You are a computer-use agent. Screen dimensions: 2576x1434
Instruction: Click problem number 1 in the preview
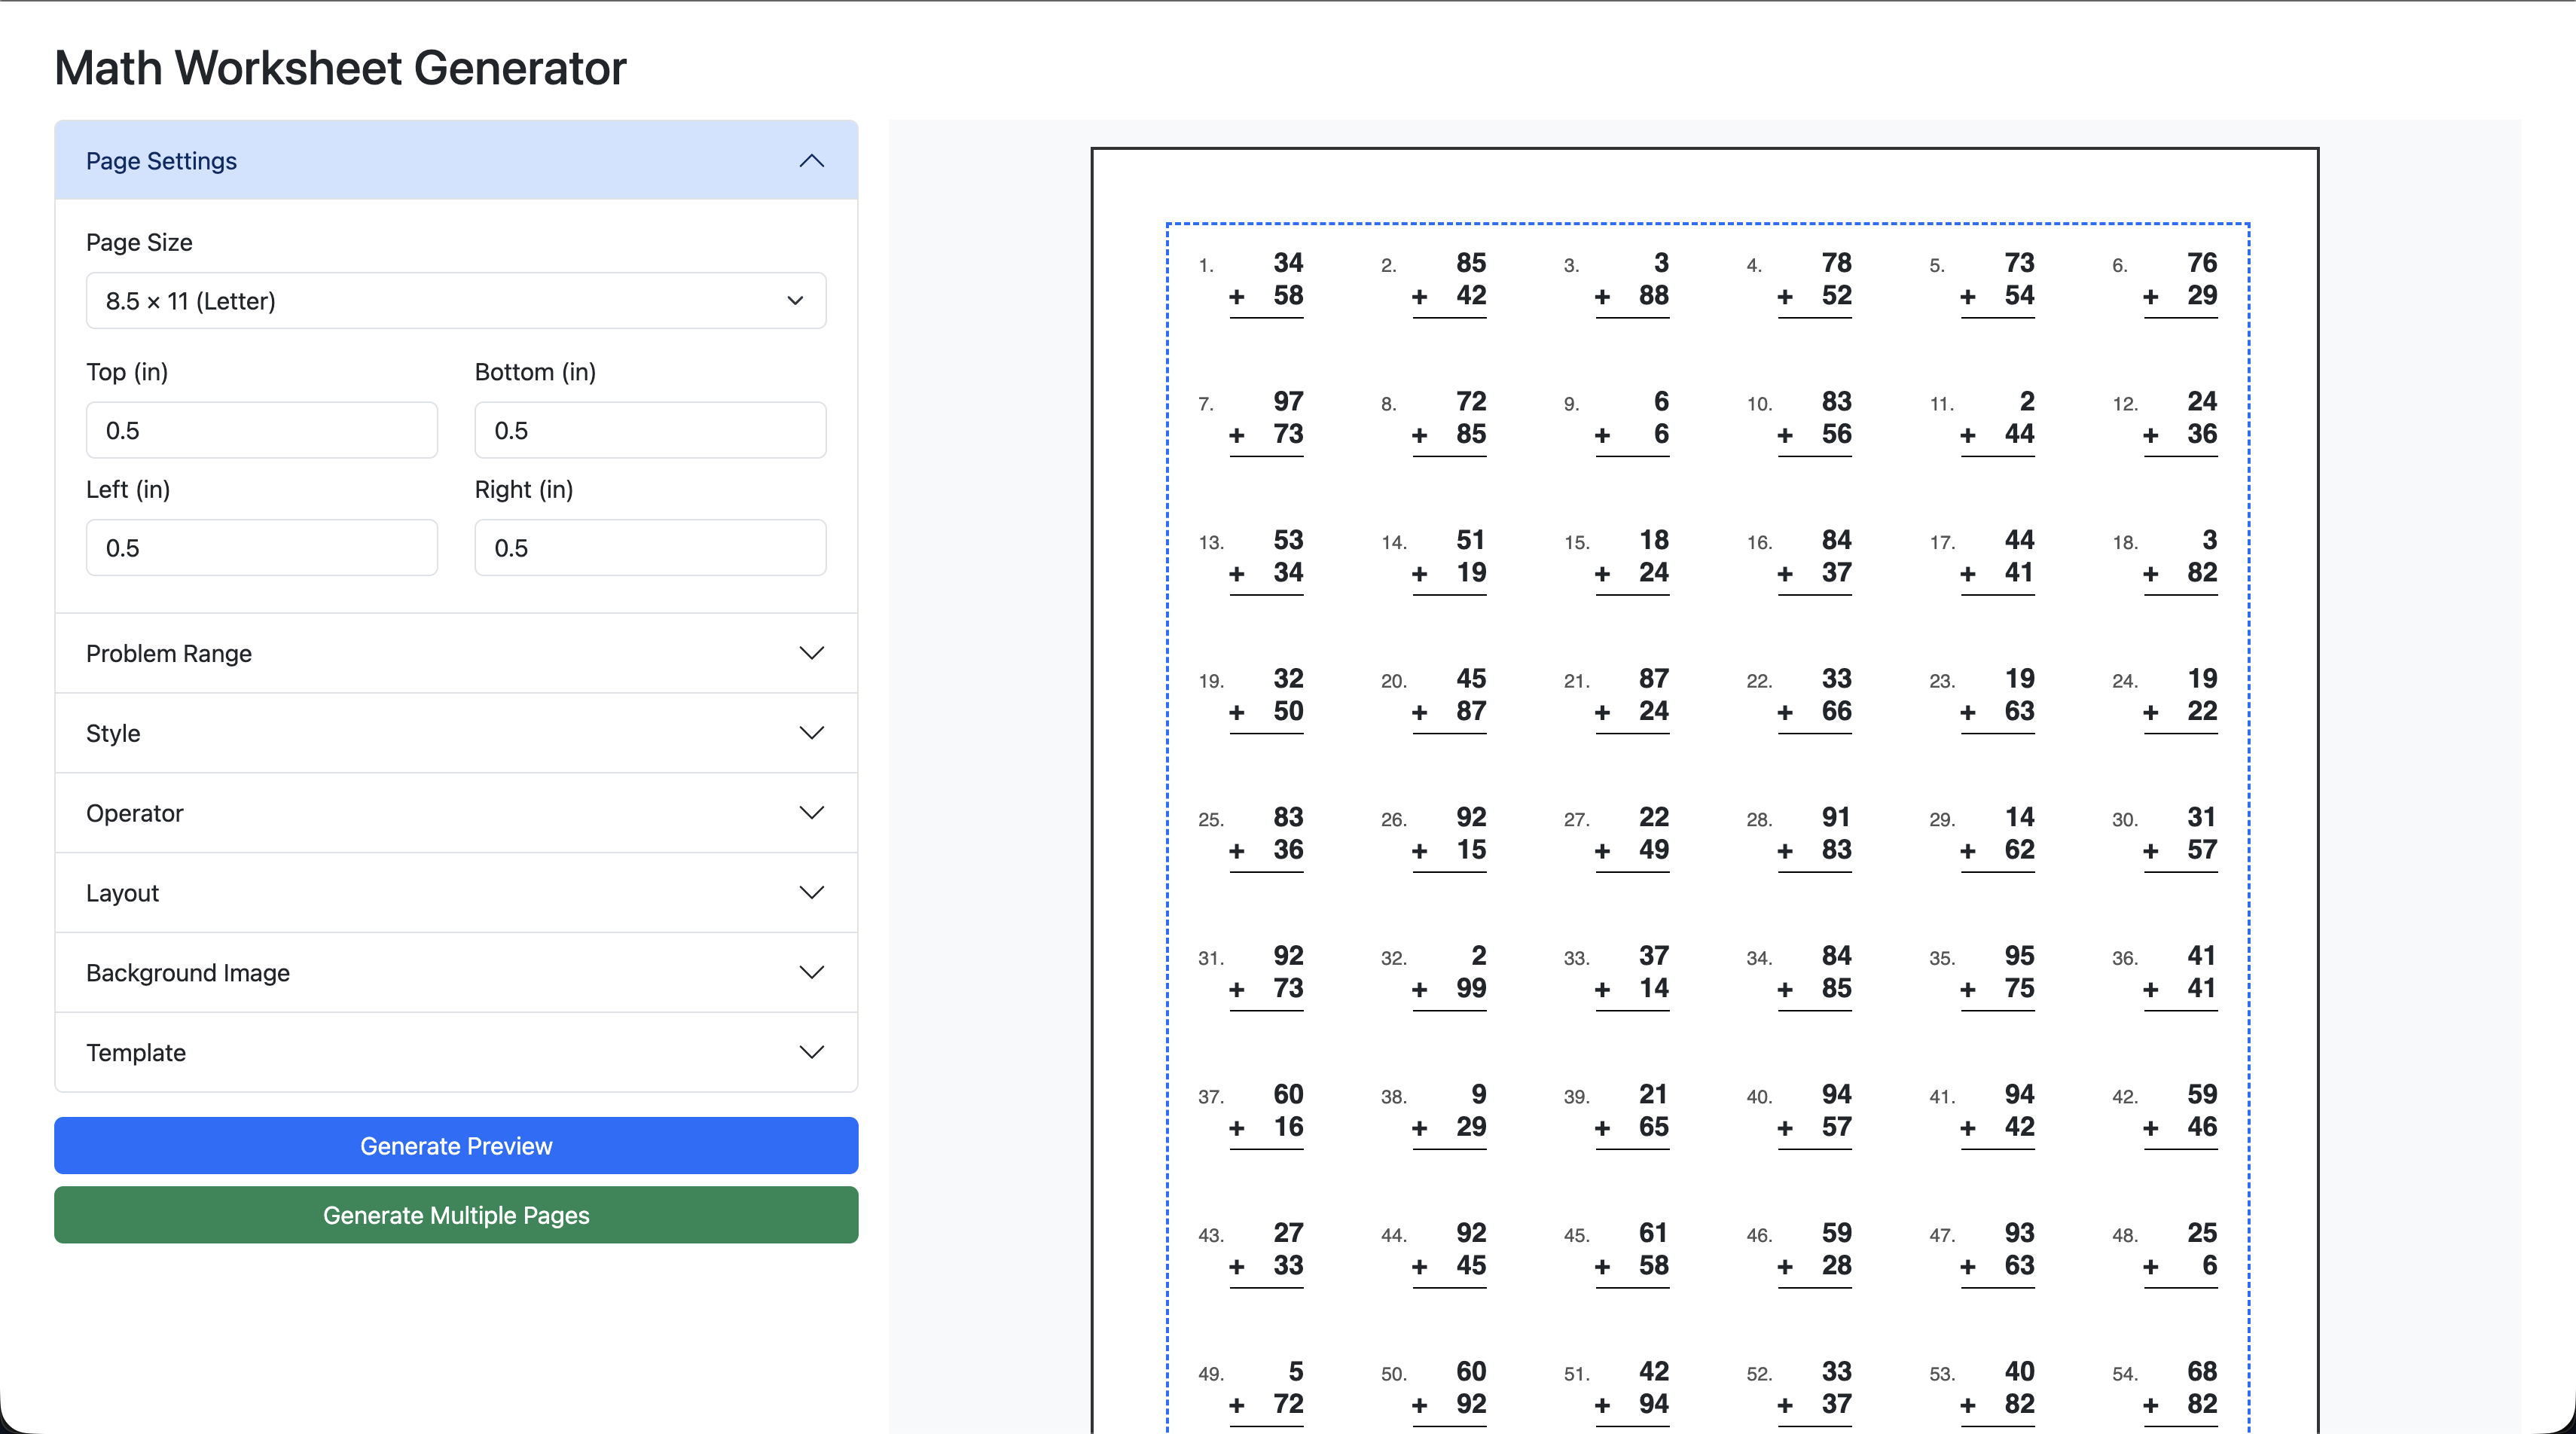point(1205,266)
